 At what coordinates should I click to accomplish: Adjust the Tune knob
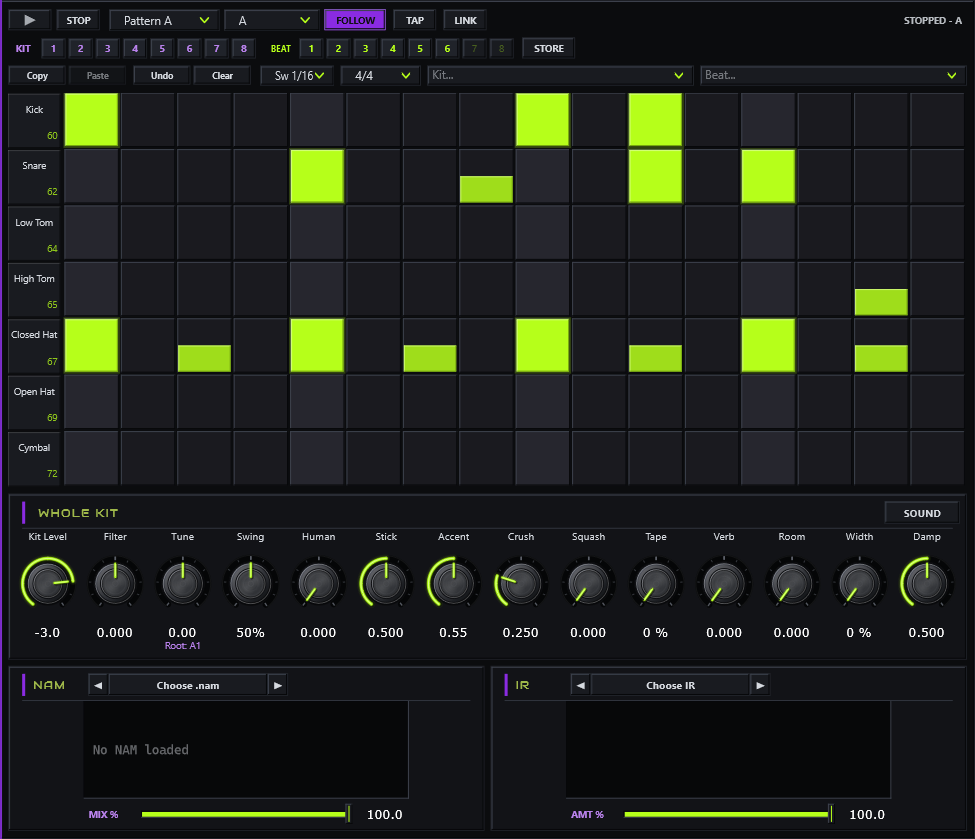click(x=182, y=582)
